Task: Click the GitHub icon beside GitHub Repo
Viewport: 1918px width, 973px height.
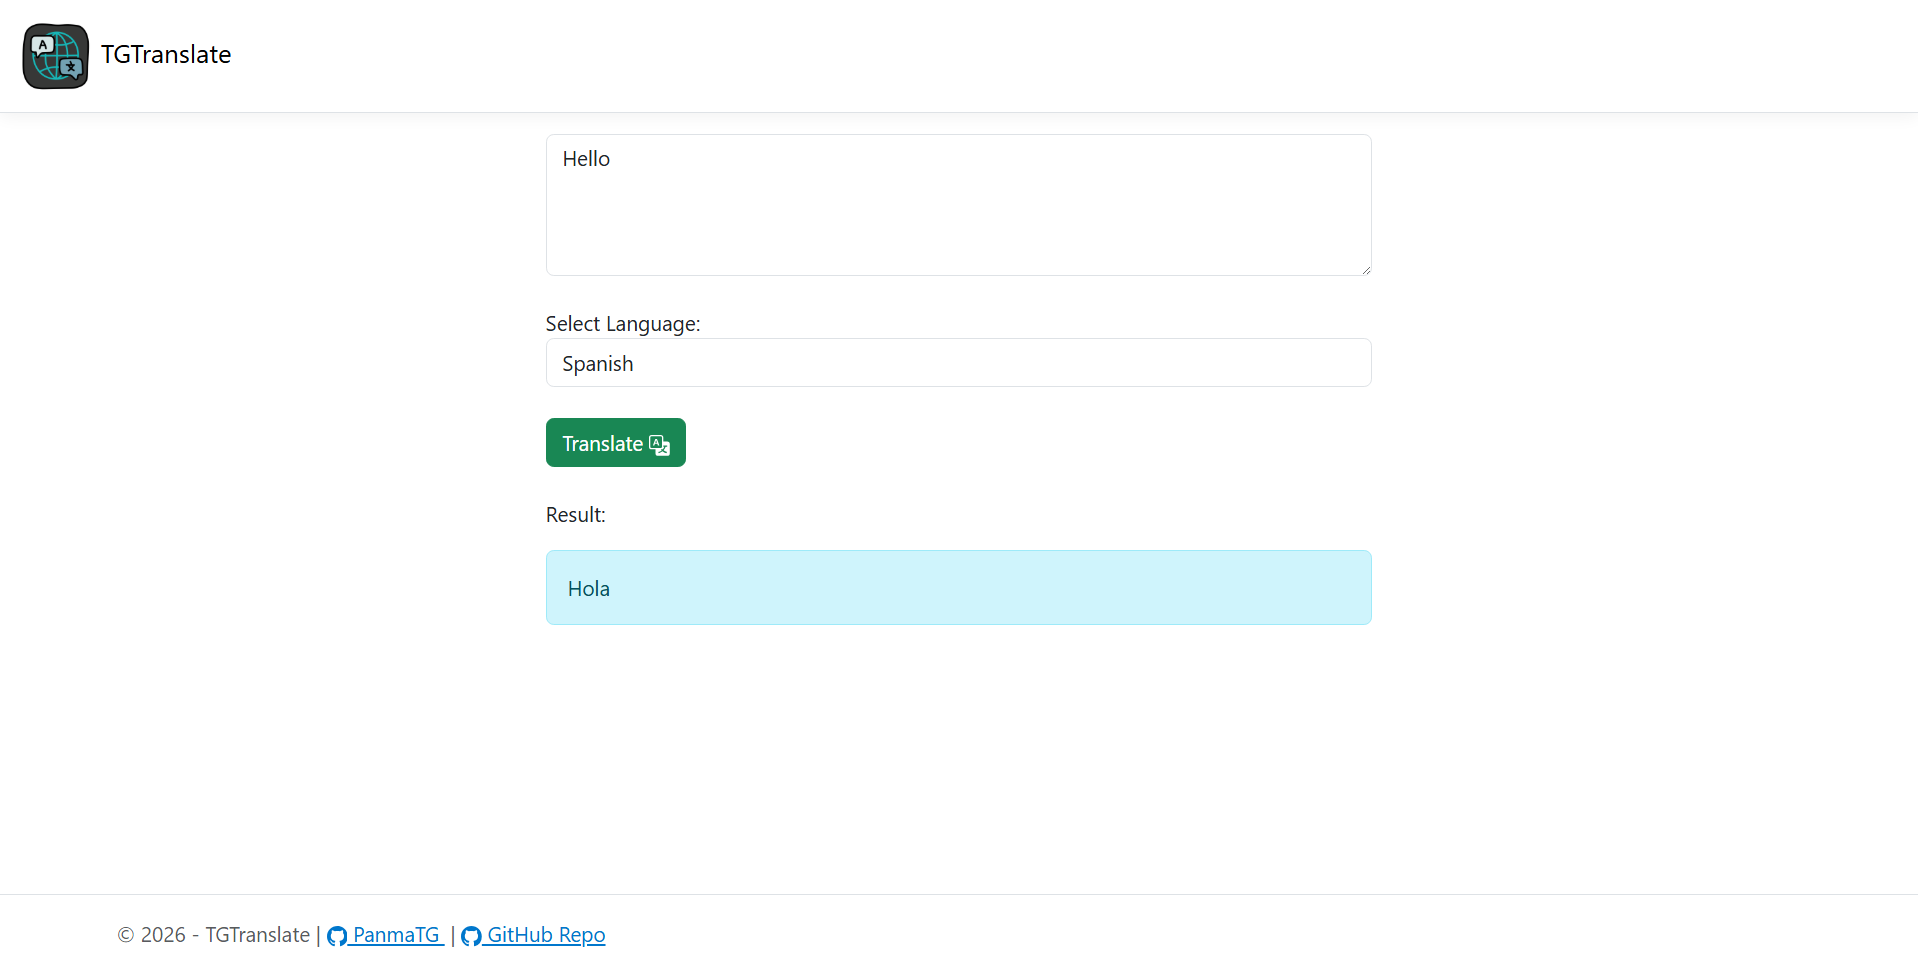Action: [471, 936]
